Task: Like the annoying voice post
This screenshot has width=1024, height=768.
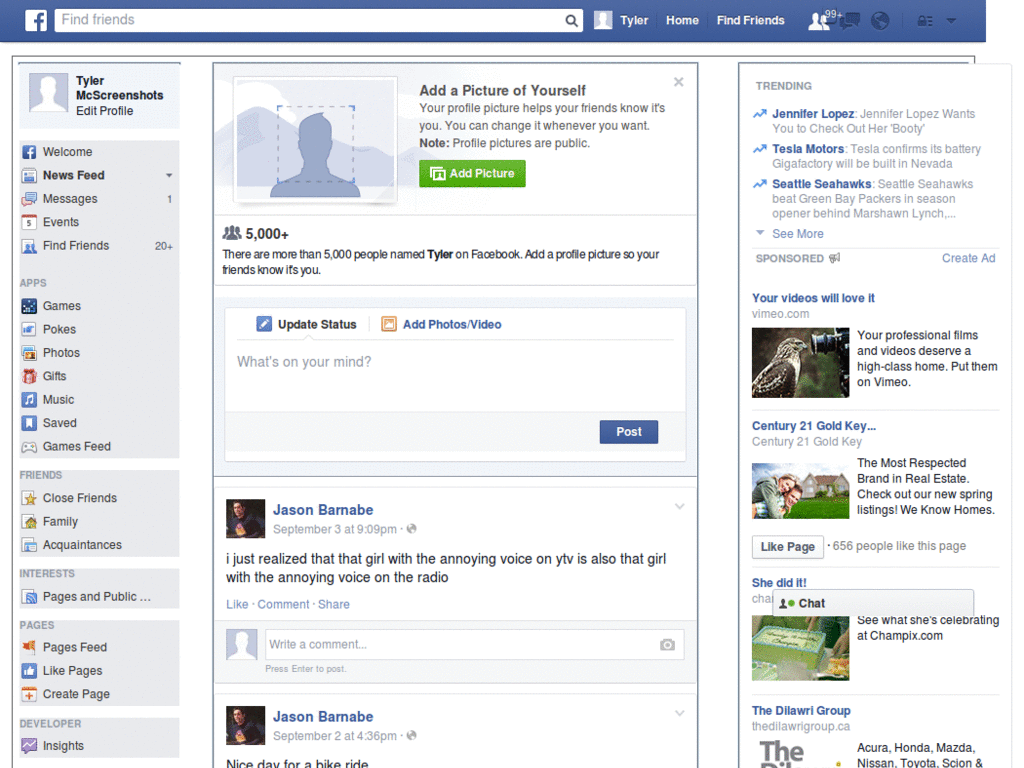Action: (x=237, y=605)
